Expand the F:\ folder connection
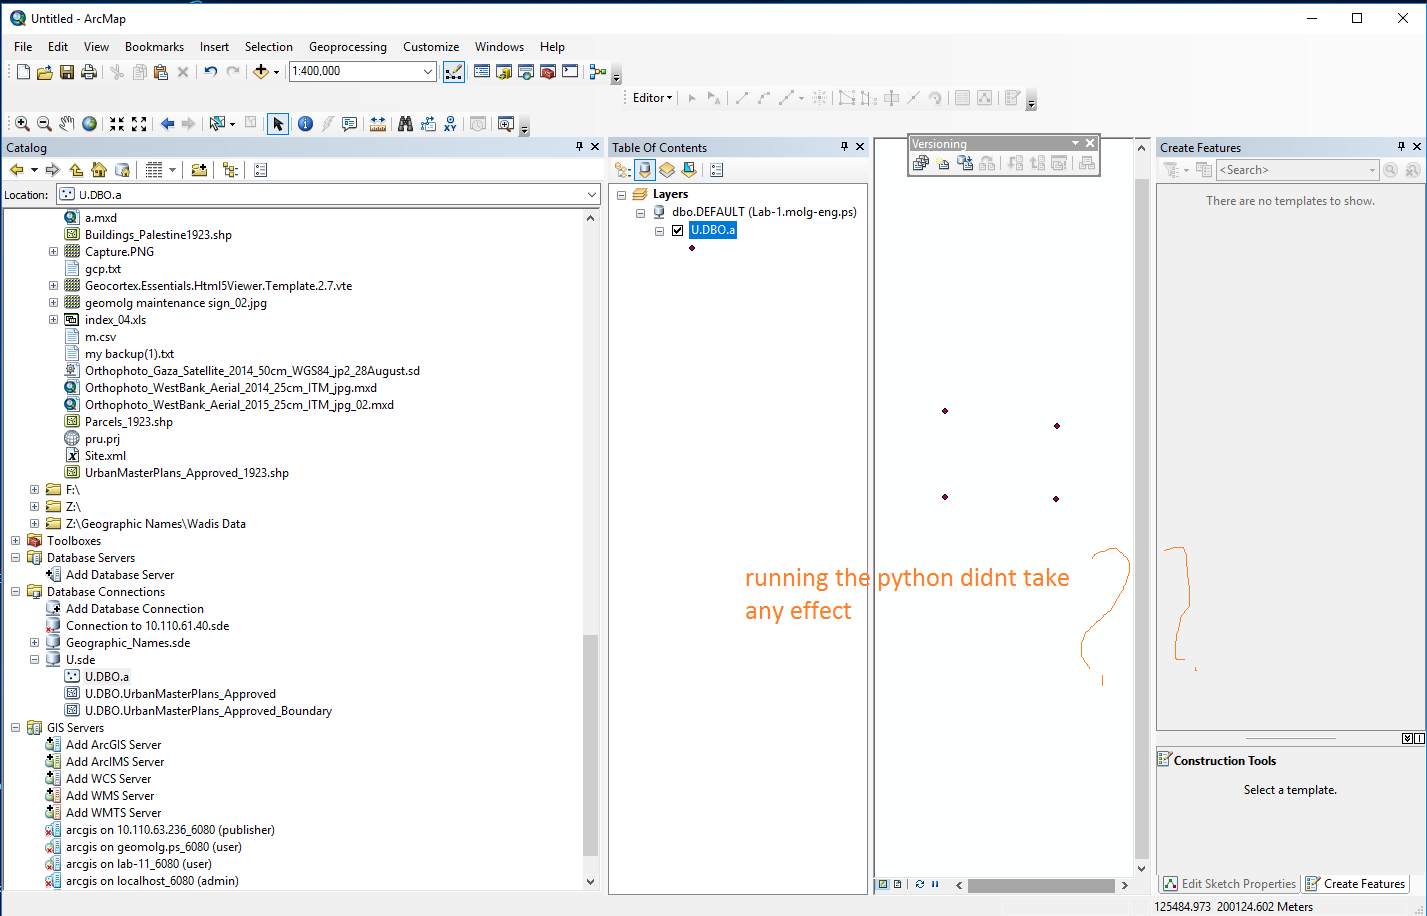The width and height of the screenshot is (1427, 916). pyautogui.click(x=35, y=490)
